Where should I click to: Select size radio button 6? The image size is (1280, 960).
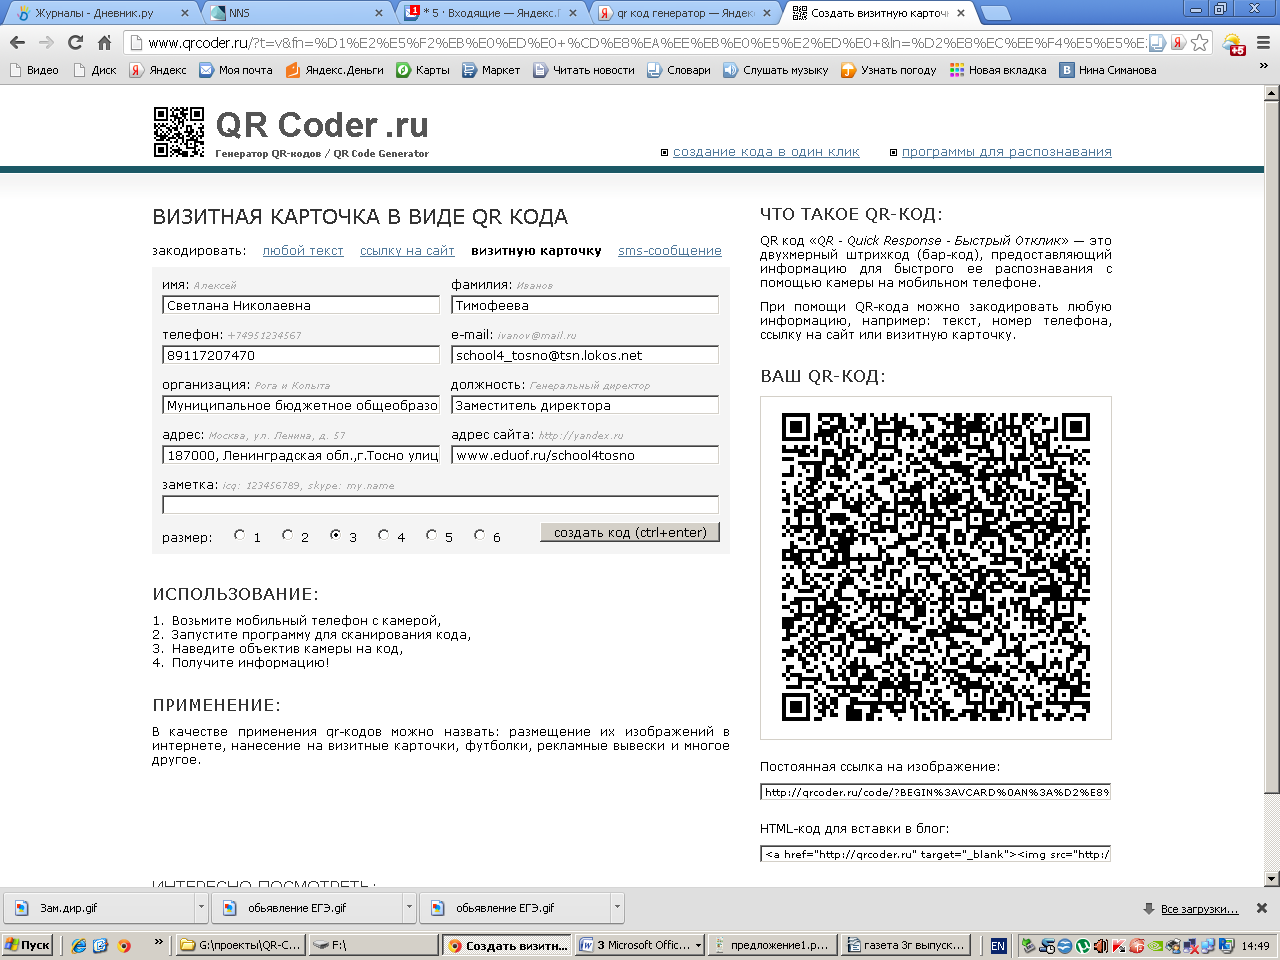[479, 535]
